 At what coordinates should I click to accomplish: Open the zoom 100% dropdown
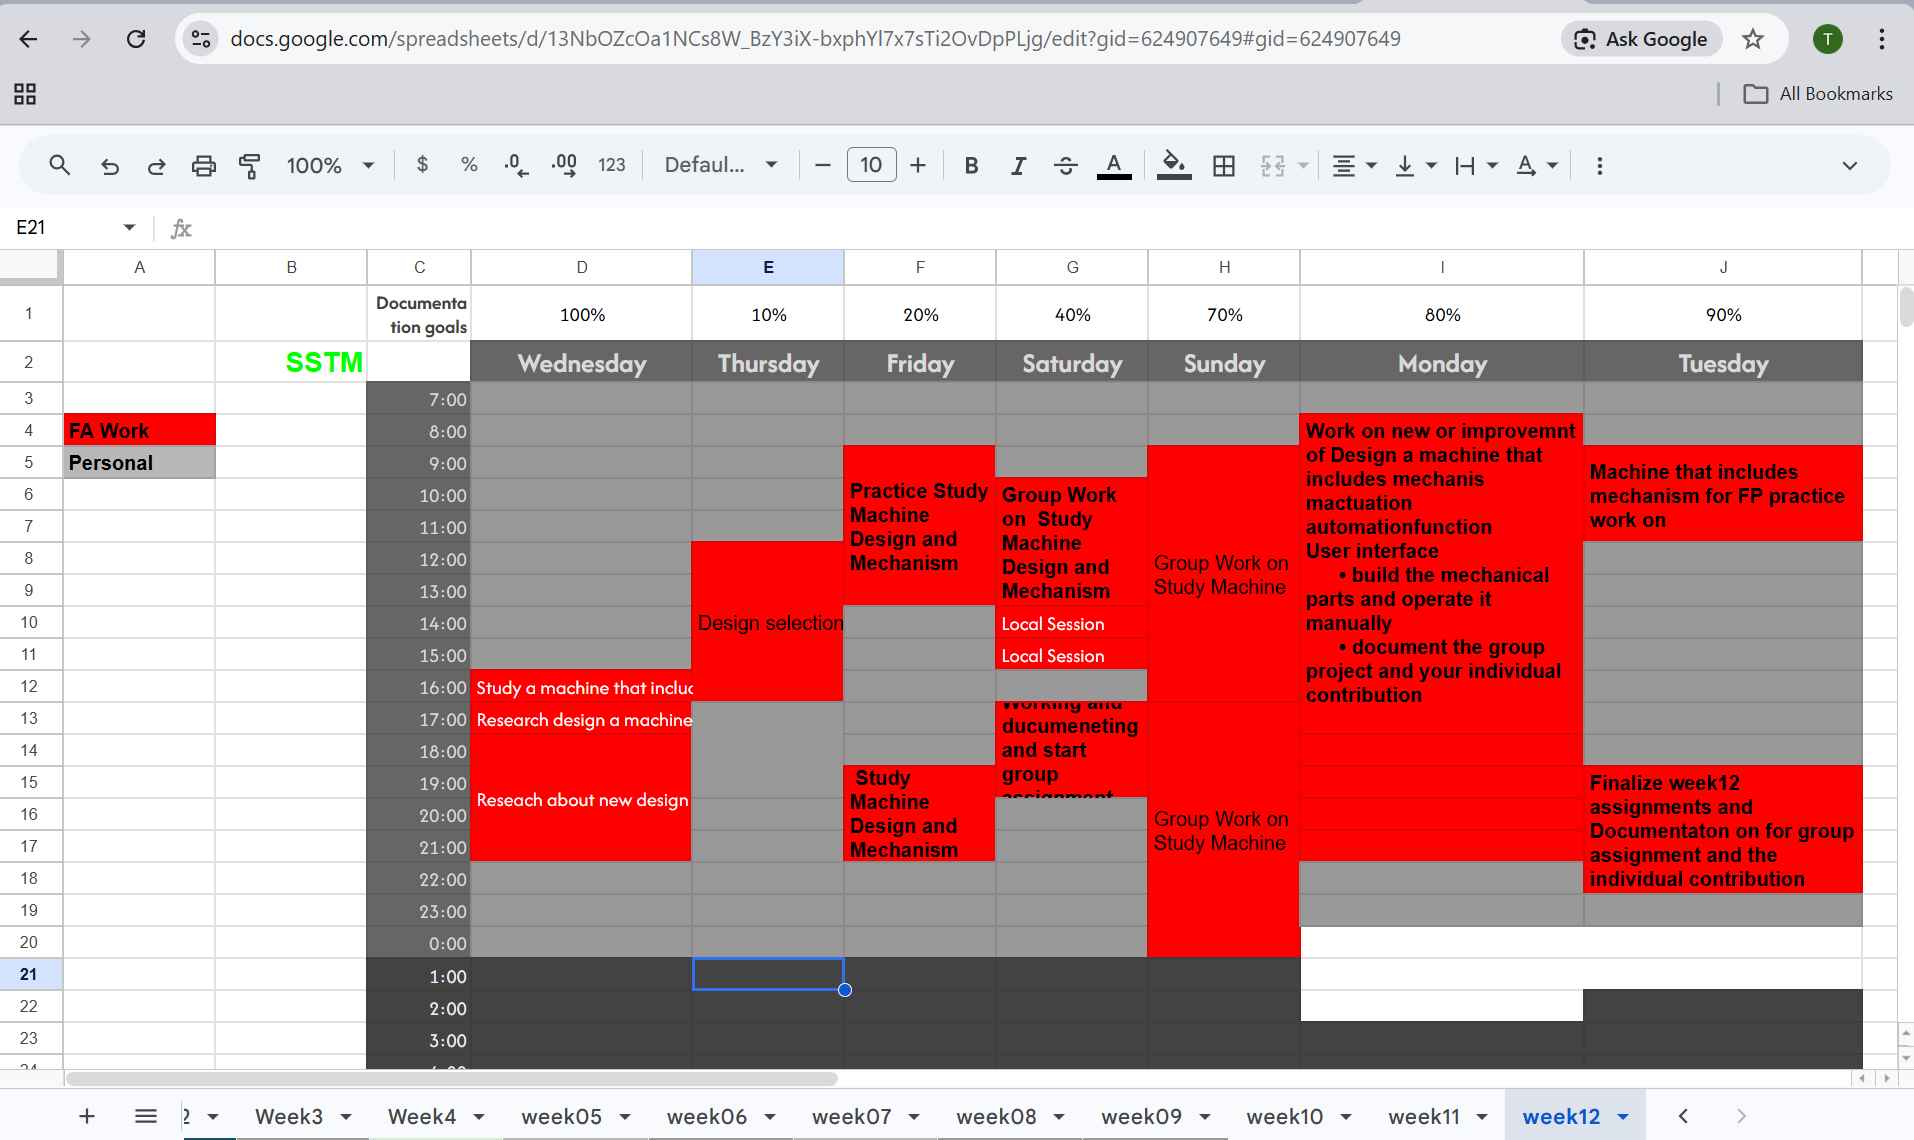330,166
